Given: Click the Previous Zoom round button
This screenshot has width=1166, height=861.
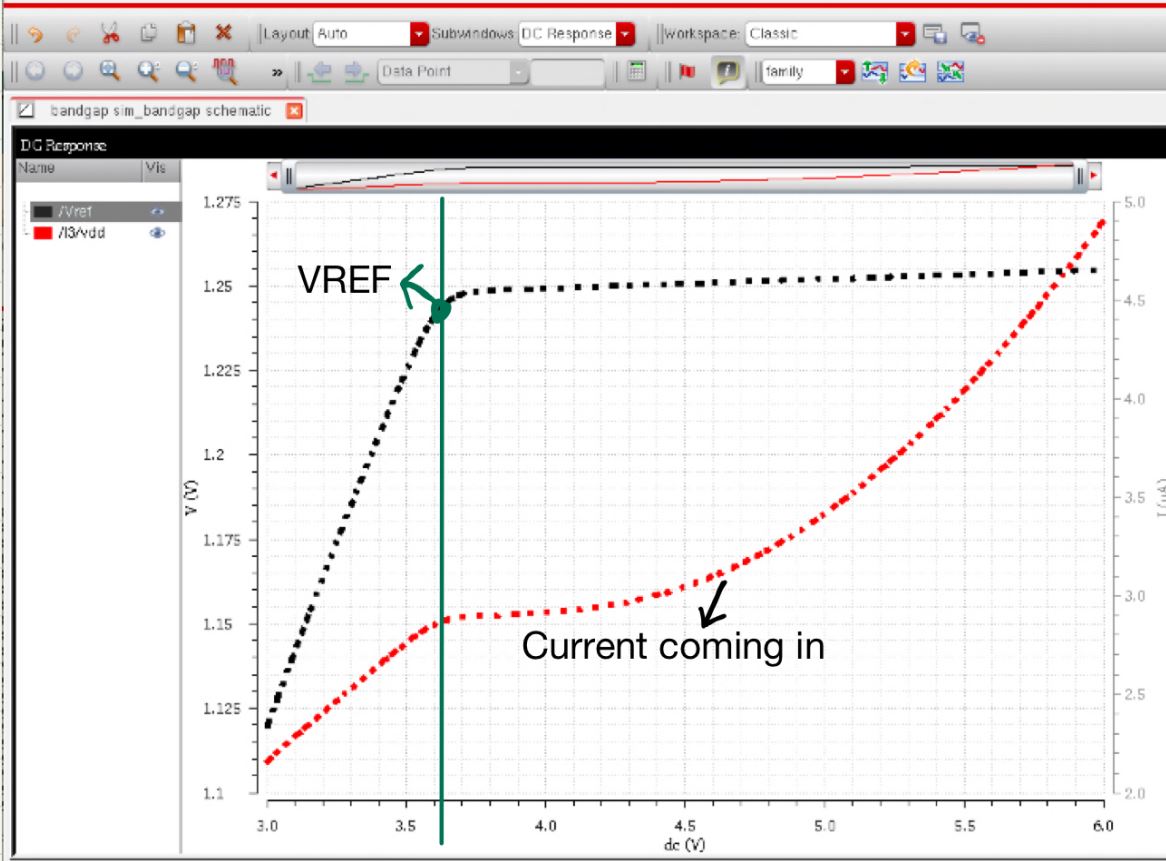Looking at the screenshot, I should click(35, 71).
